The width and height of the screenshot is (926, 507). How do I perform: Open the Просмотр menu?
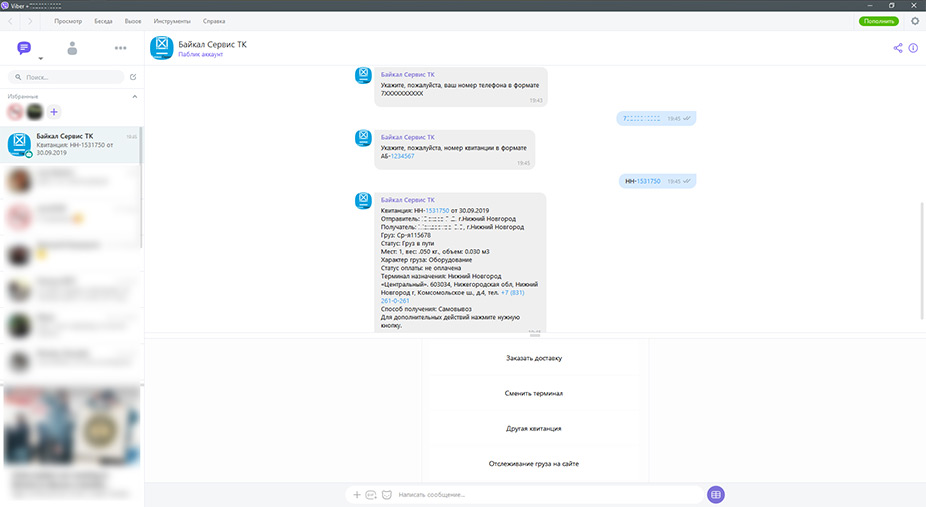(68, 21)
